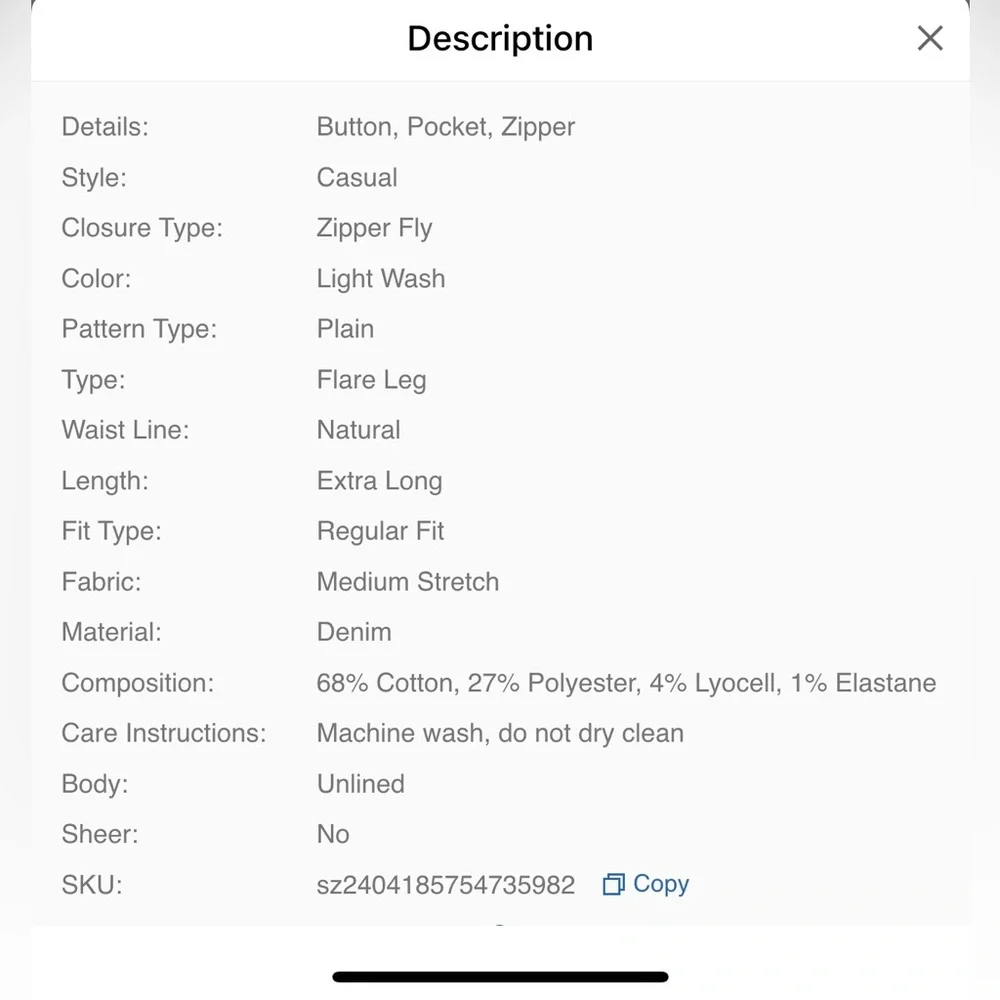Click the 'Regular Fit' fit type value
The height and width of the screenshot is (1000, 1000).
click(380, 531)
